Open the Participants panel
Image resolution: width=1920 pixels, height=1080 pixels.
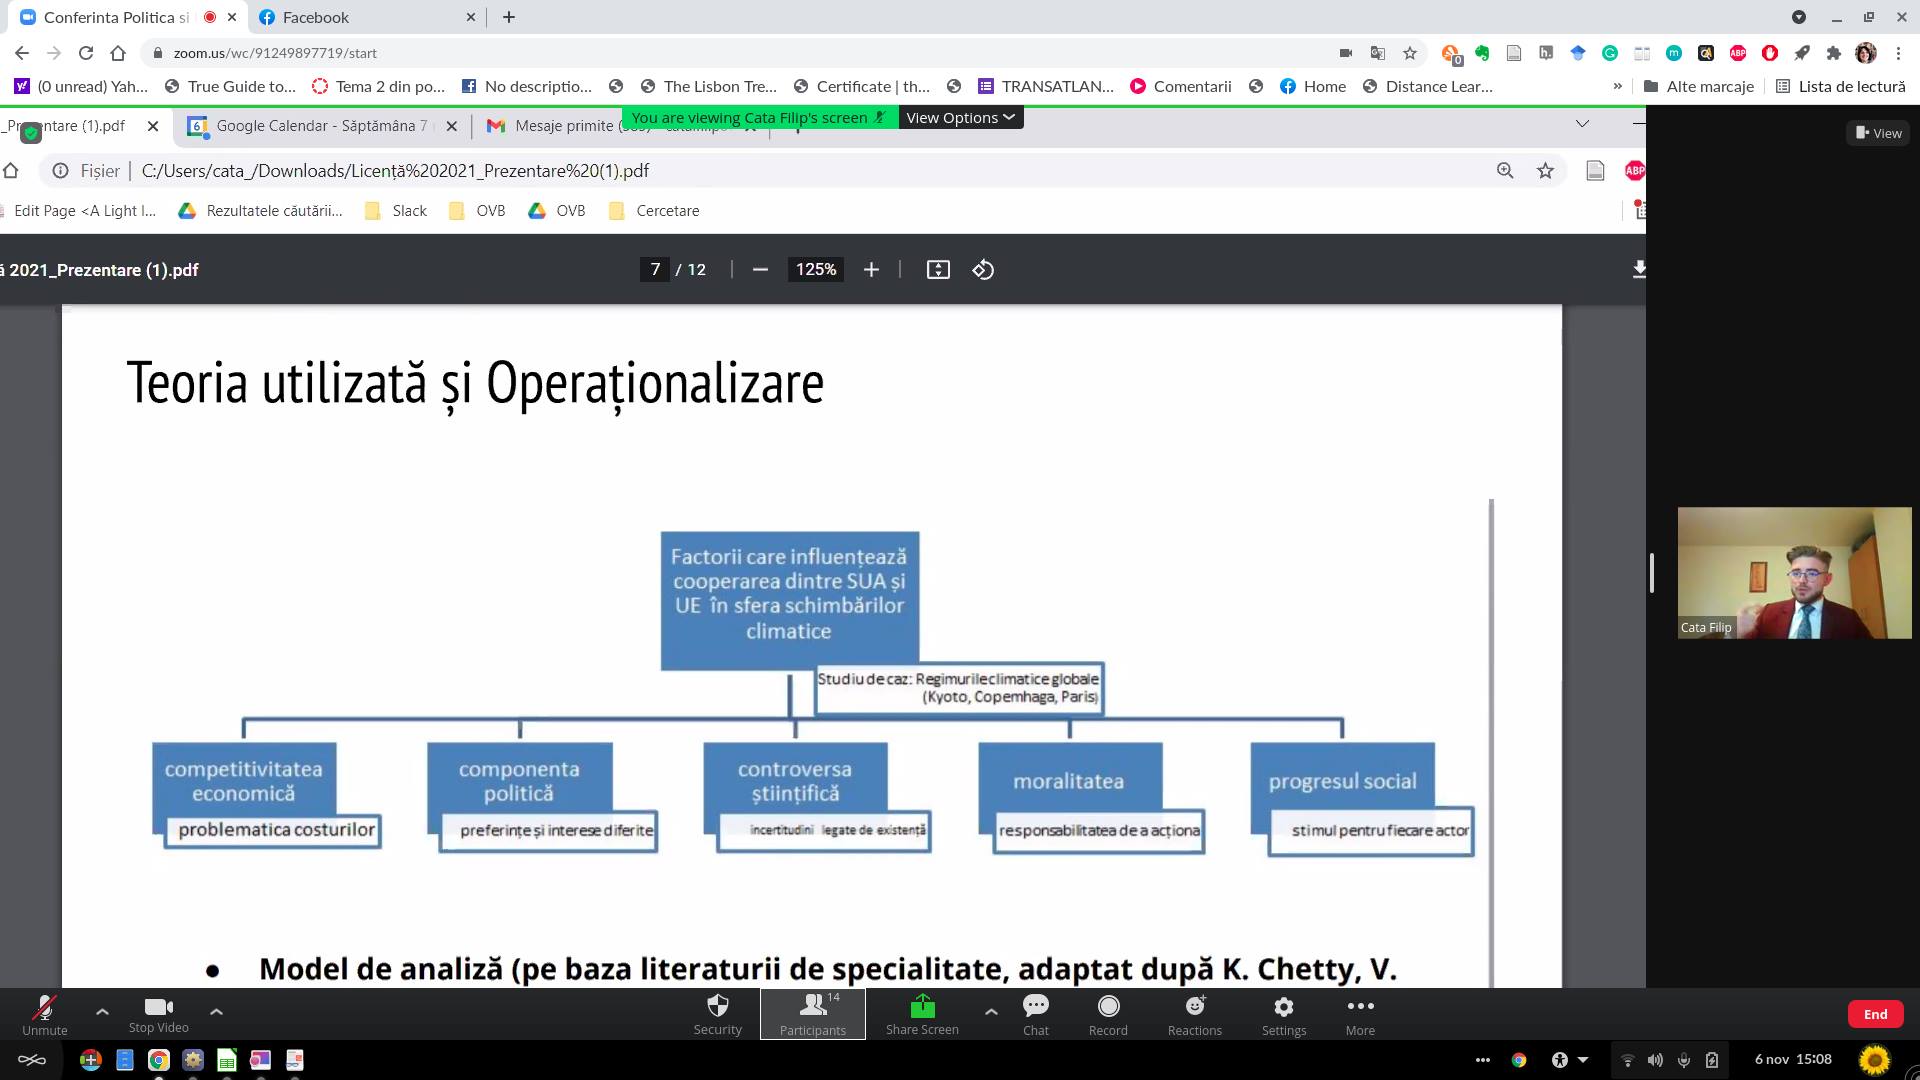point(812,1013)
